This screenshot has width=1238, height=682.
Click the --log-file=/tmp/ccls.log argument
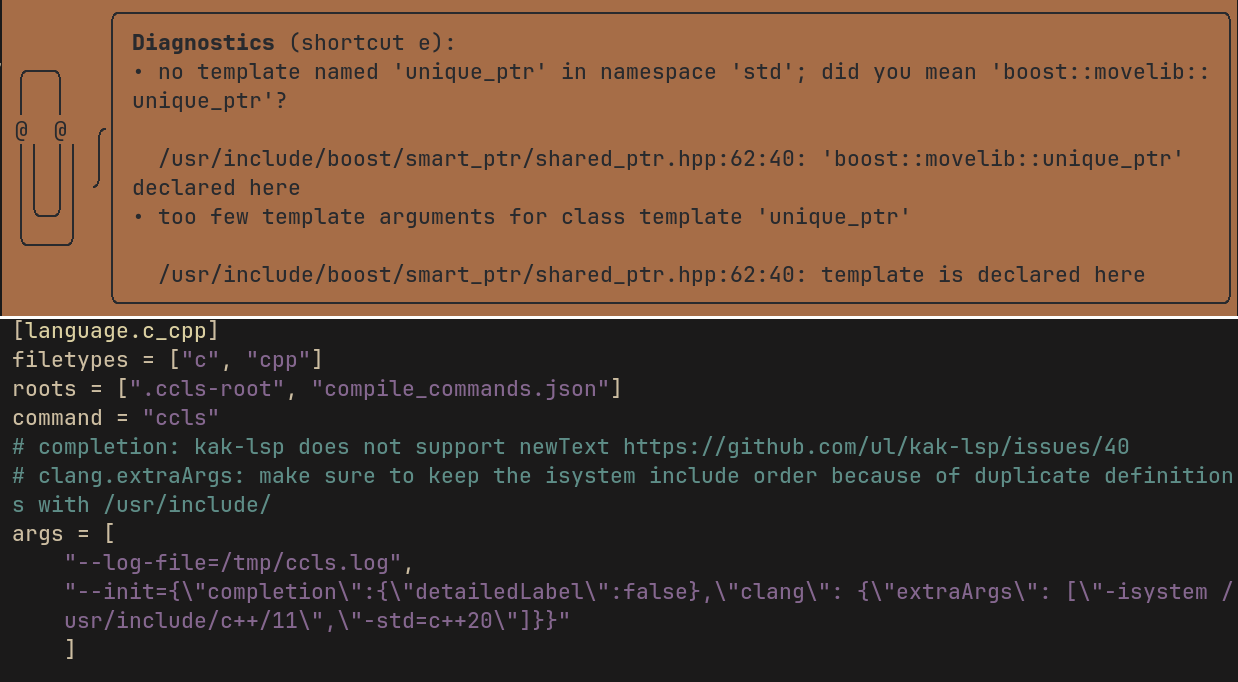[x=233, y=562]
